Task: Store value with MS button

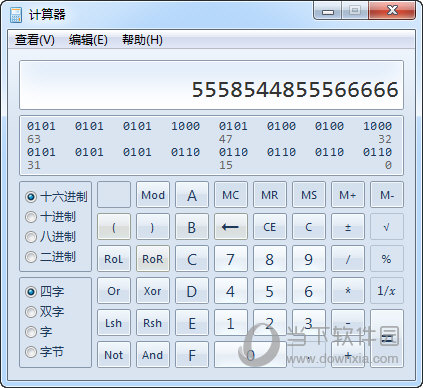Action: point(309,195)
